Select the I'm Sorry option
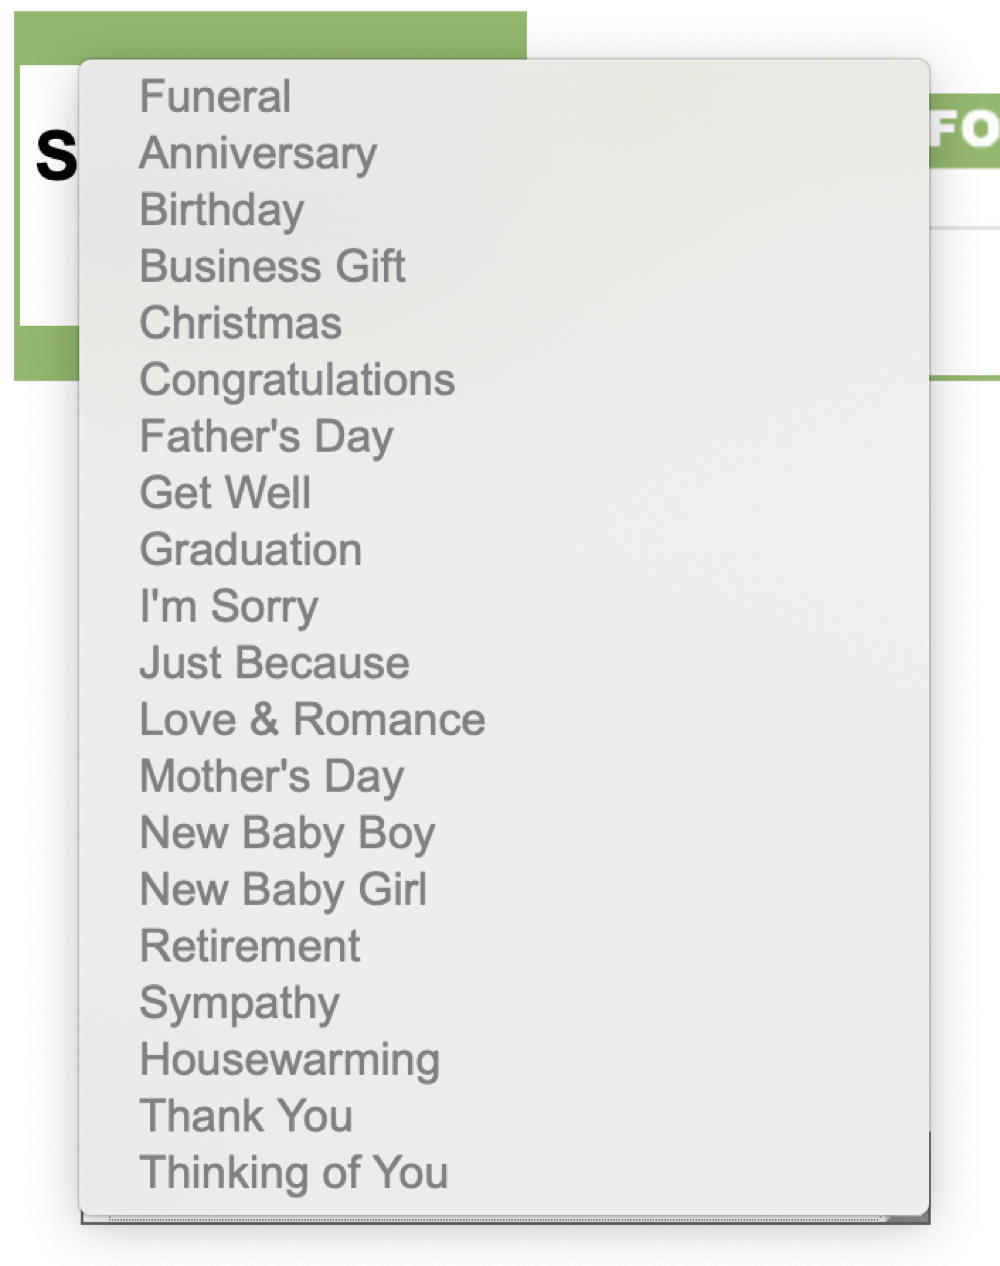 229,607
